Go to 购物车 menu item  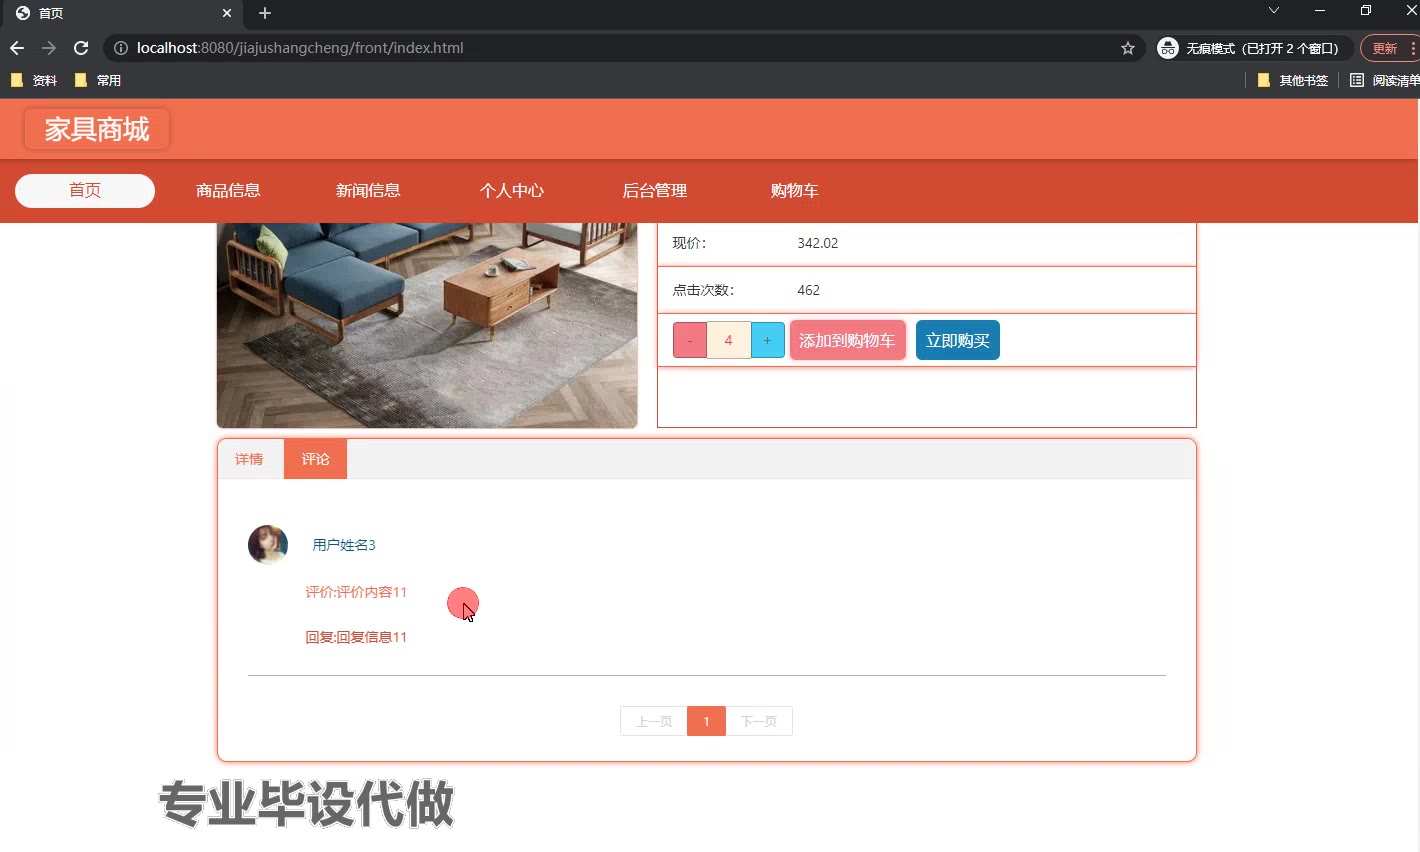(x=794, y=191)
